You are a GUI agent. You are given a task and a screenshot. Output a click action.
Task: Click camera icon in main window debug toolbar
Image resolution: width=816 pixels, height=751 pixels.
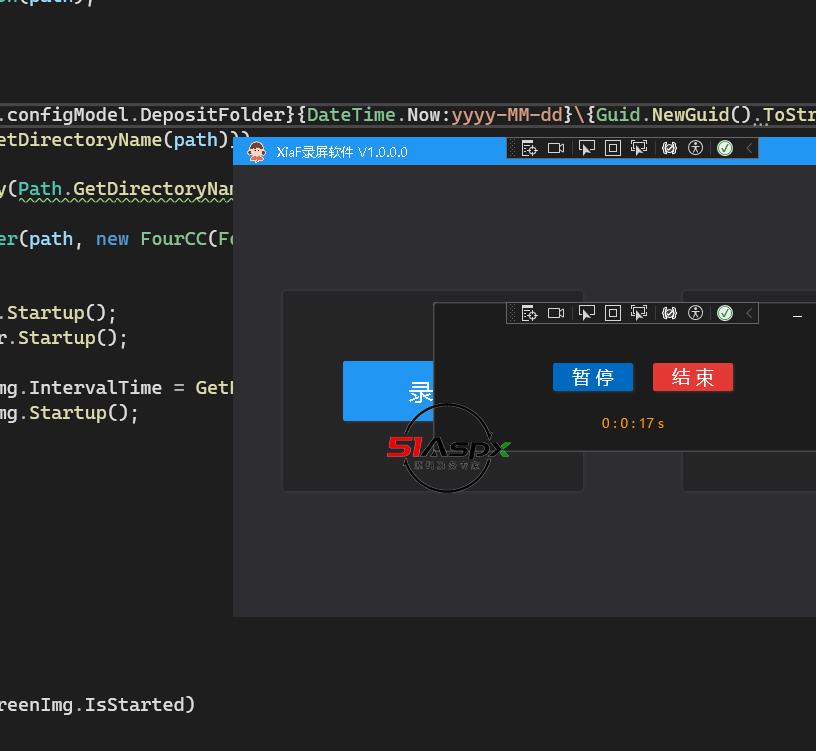(x=557, y=148)
